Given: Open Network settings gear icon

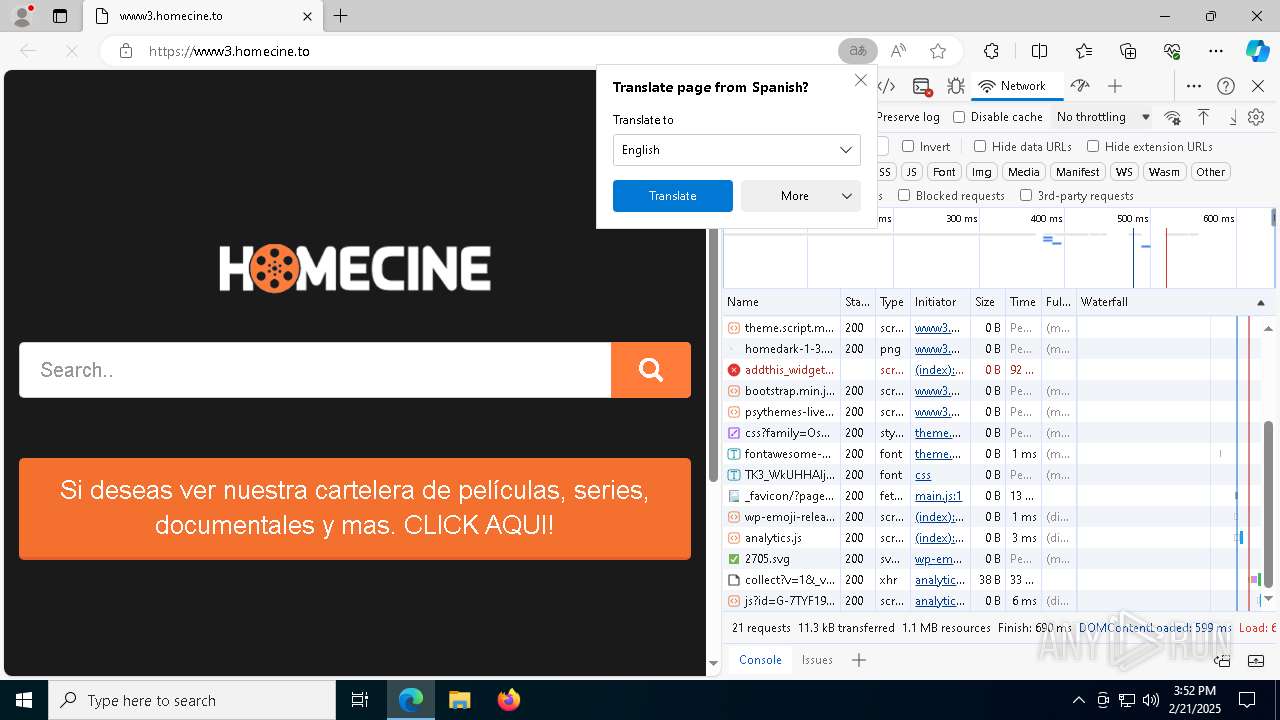Looking at the screenshot, I should click(1256, 117).
